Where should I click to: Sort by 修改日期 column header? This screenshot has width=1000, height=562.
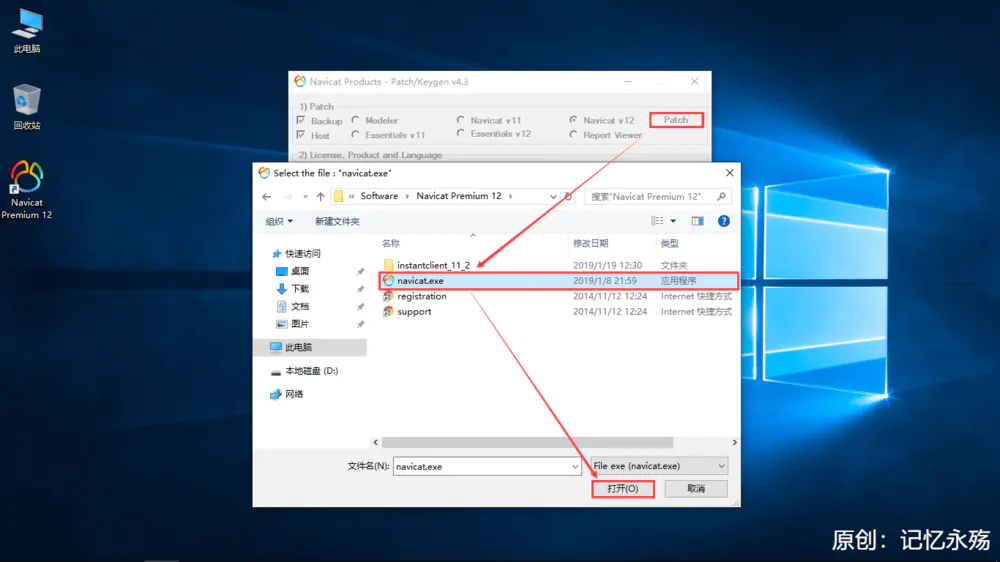coord(591,243)
